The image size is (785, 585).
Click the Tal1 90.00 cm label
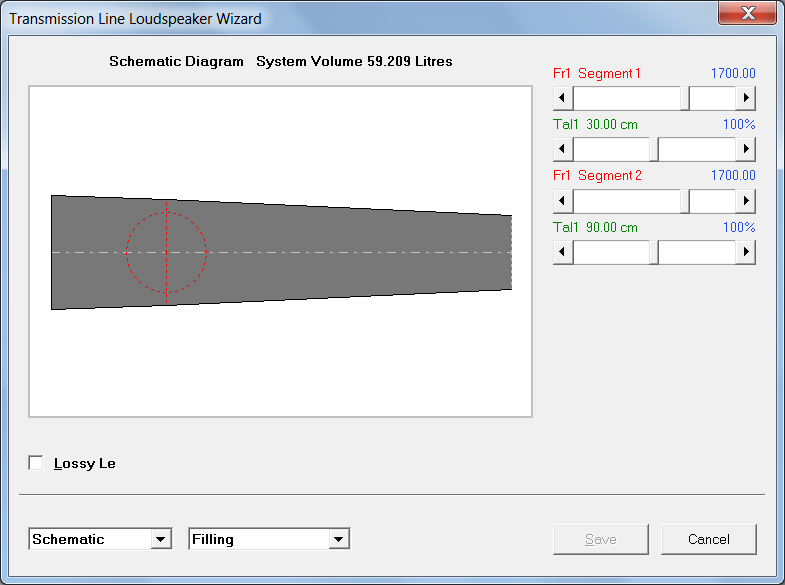pos(595,228)
